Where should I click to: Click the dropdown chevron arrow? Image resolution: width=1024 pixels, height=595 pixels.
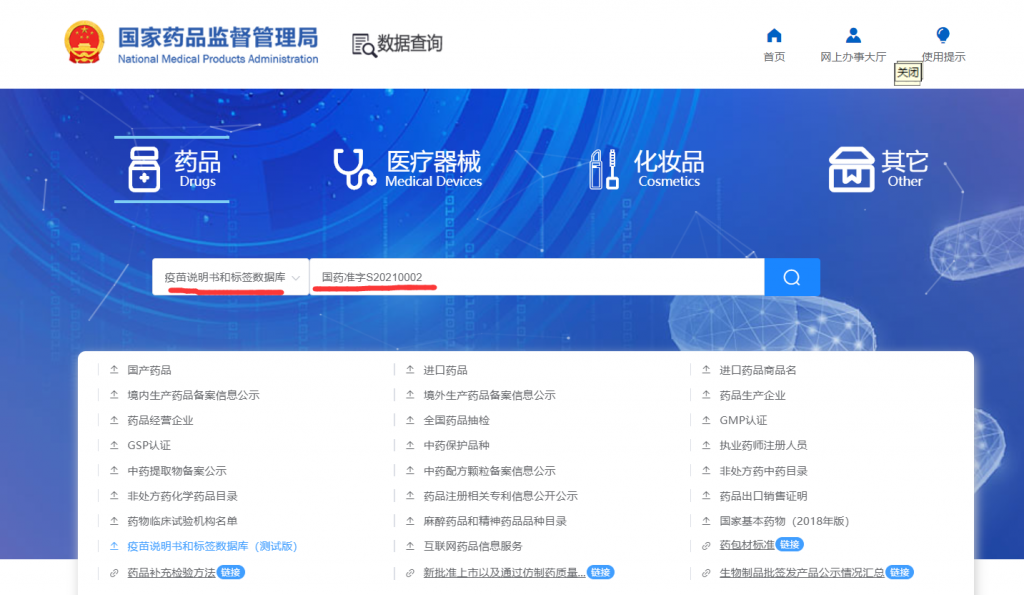(296, 278)
